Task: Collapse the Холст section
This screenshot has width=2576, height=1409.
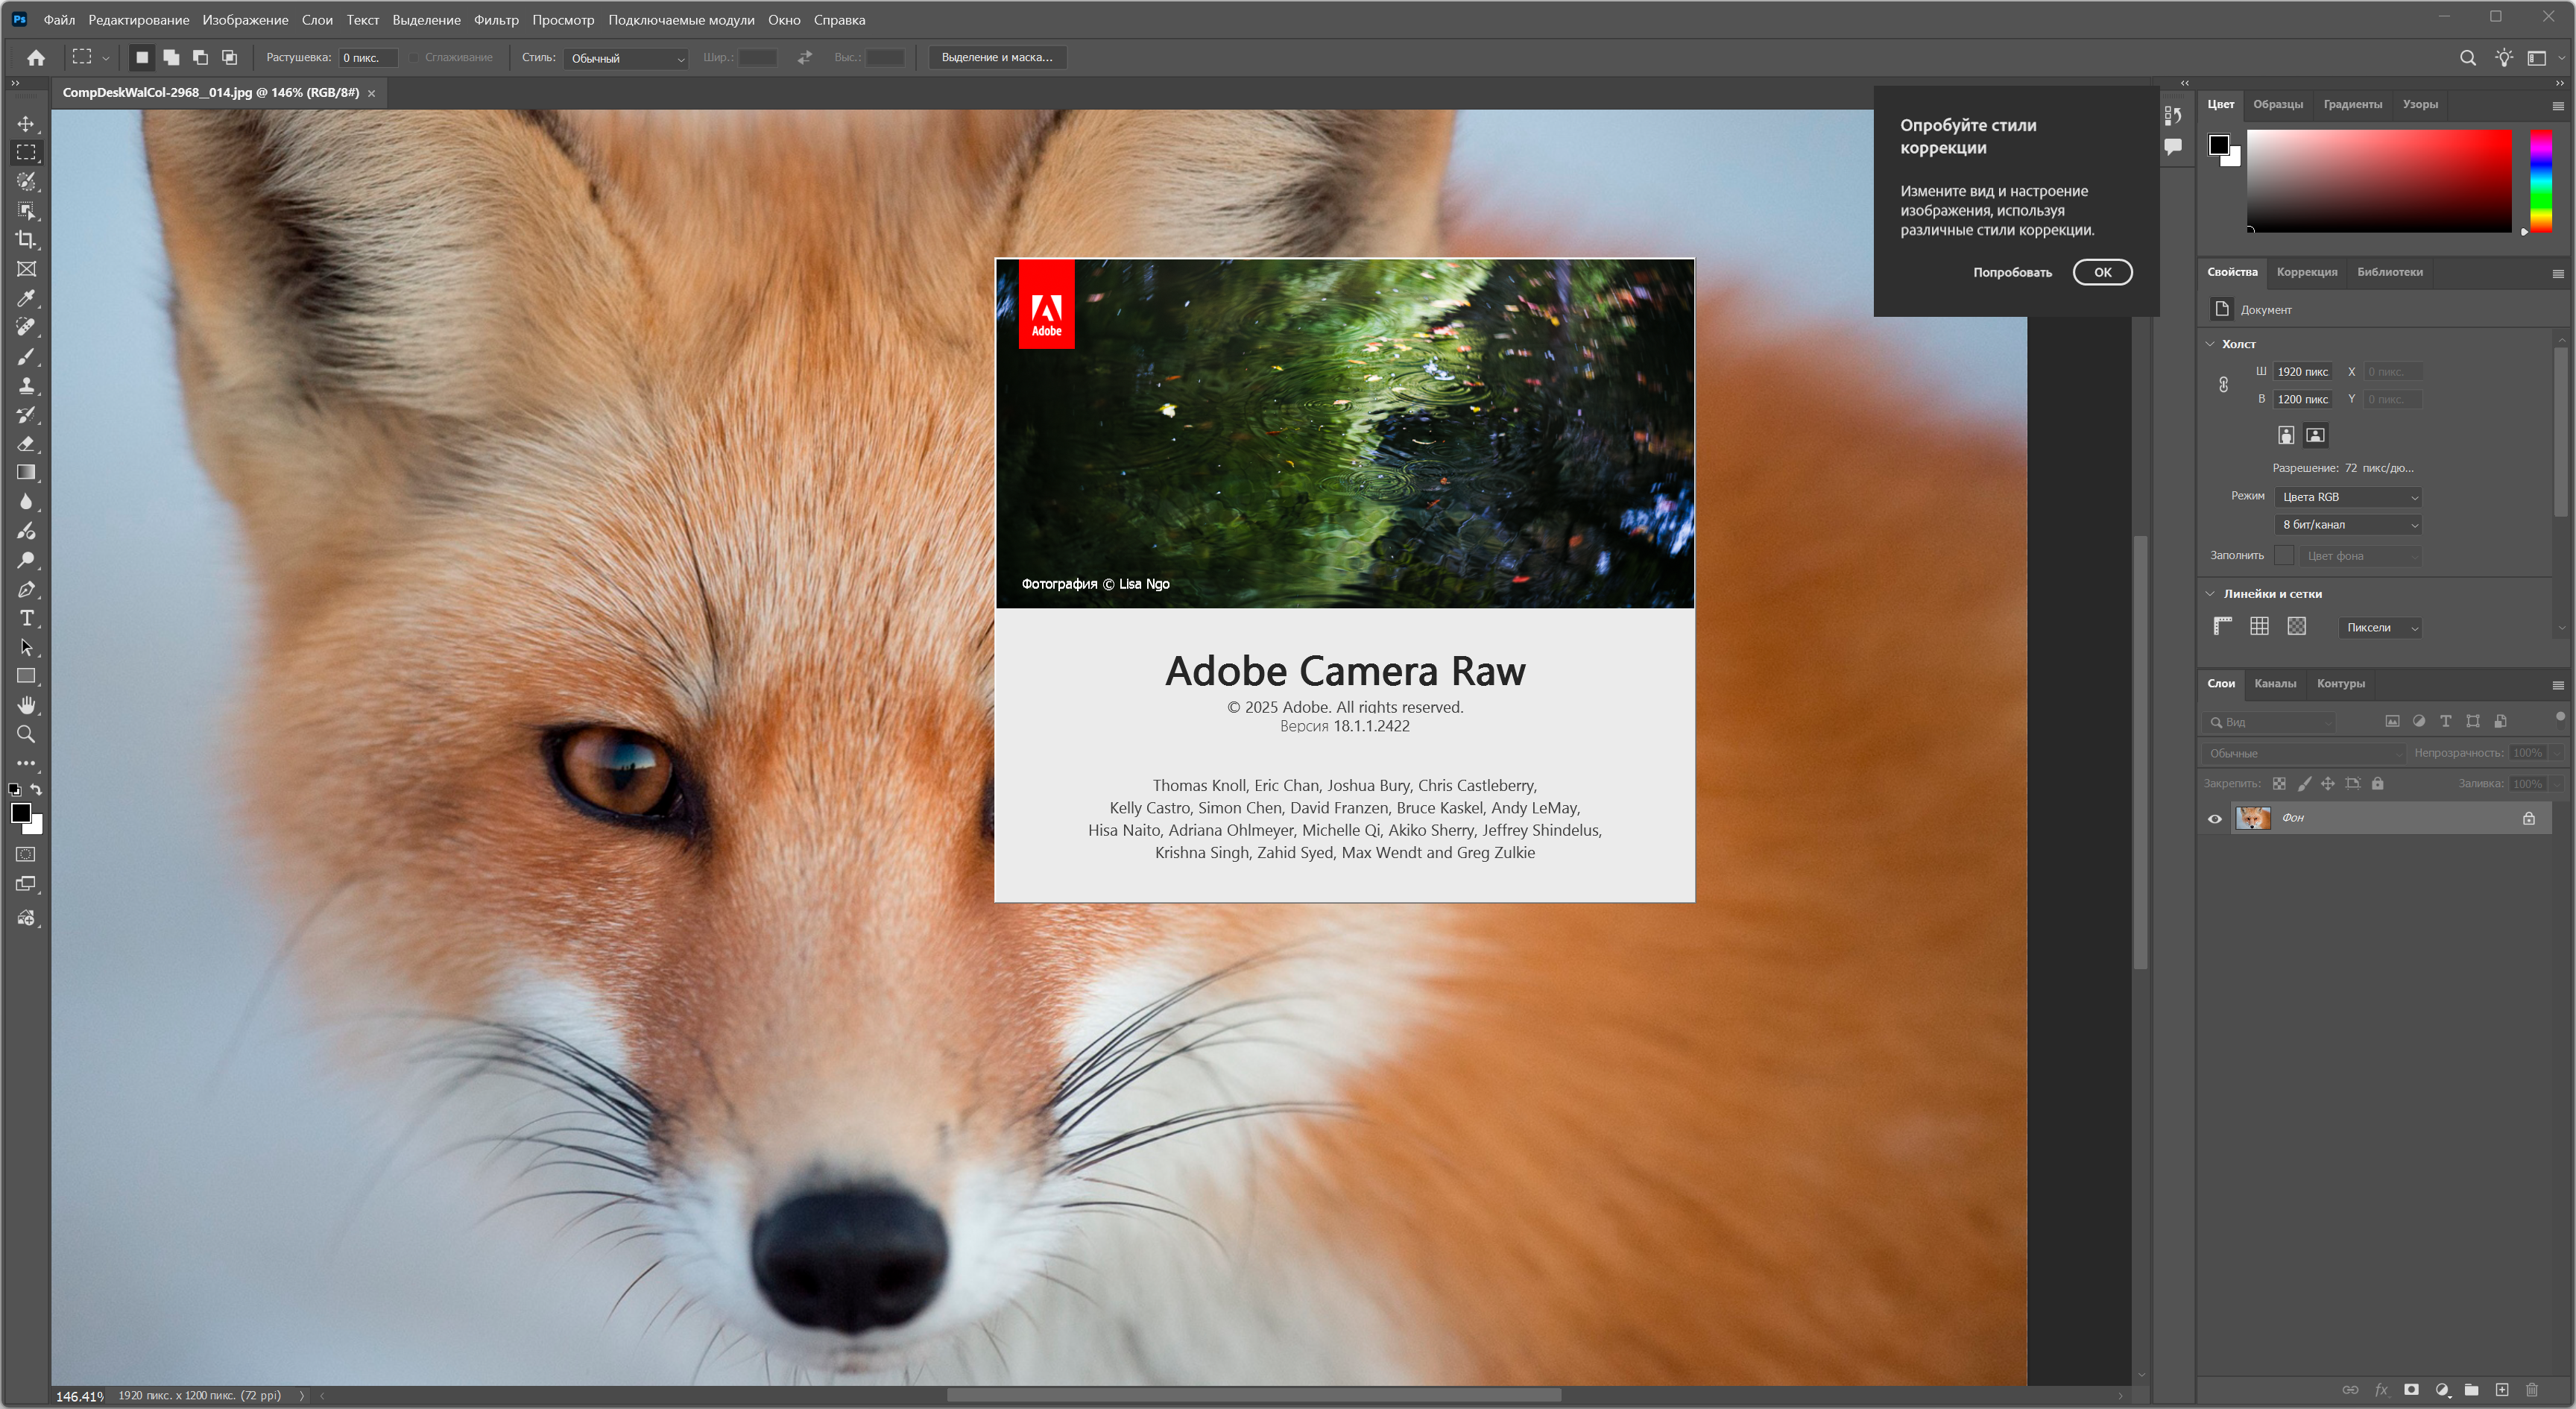Action: coord(2211,344)
